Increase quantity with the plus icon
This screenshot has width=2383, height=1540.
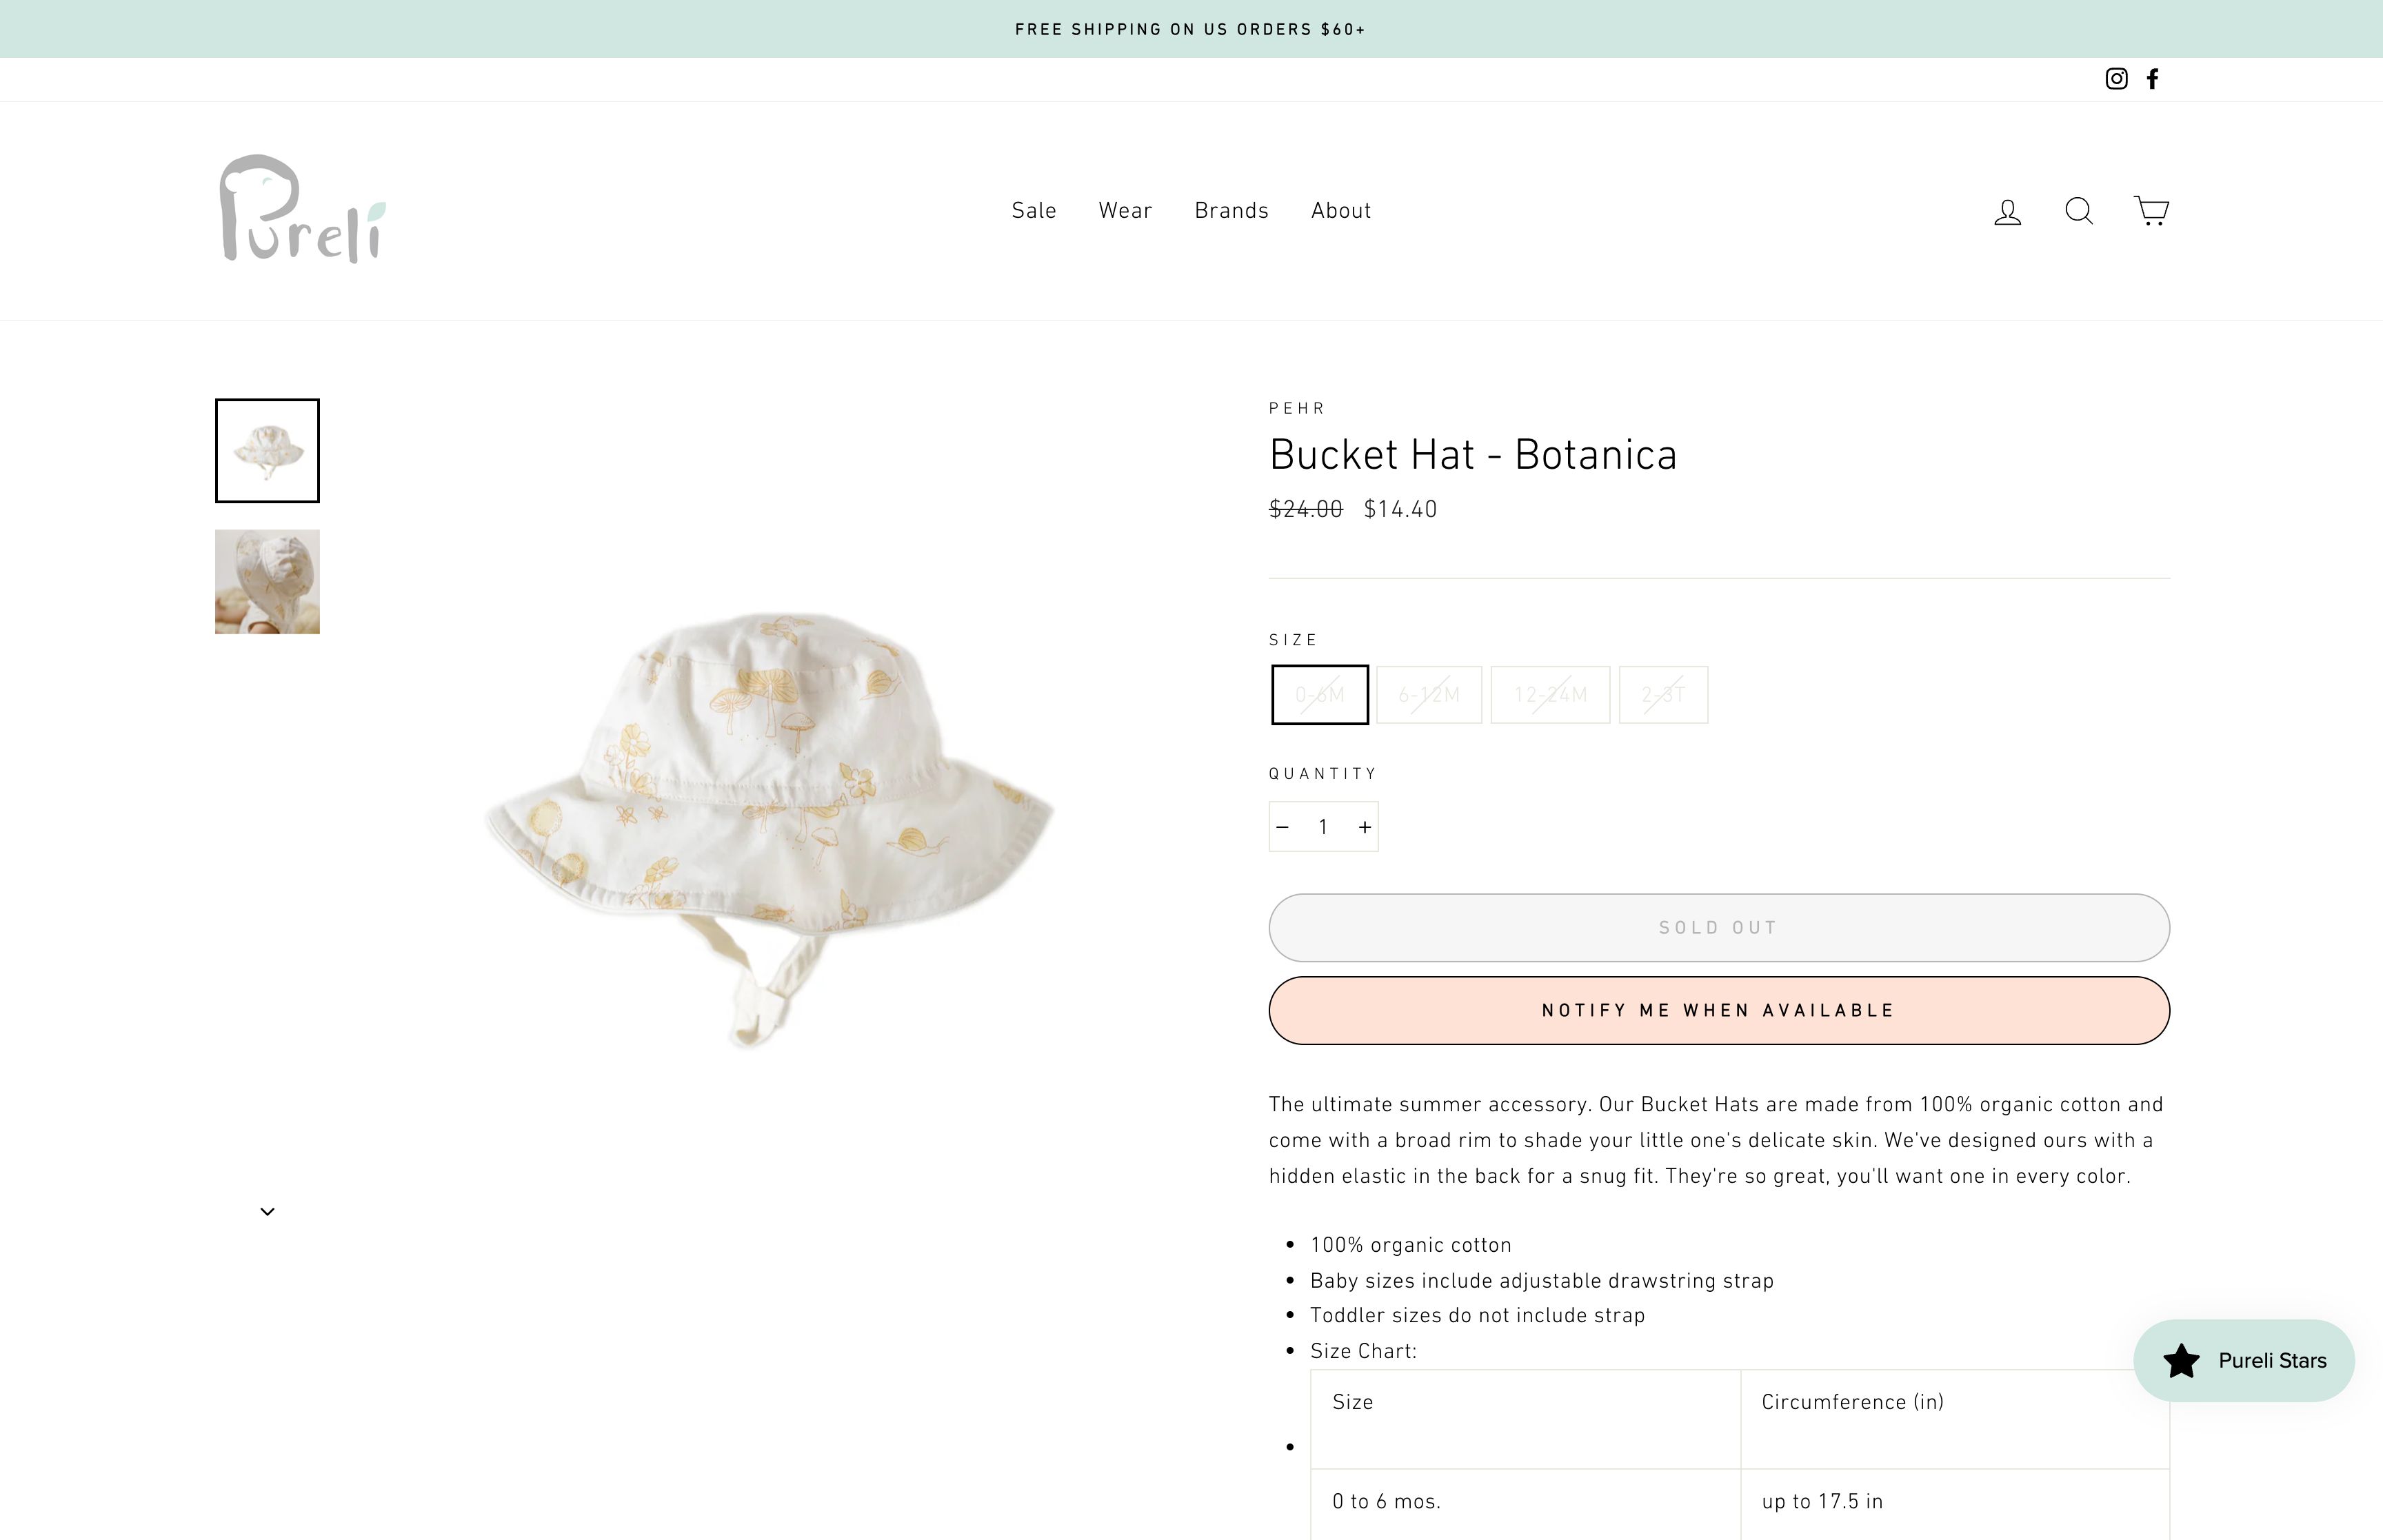(1364, 827)
